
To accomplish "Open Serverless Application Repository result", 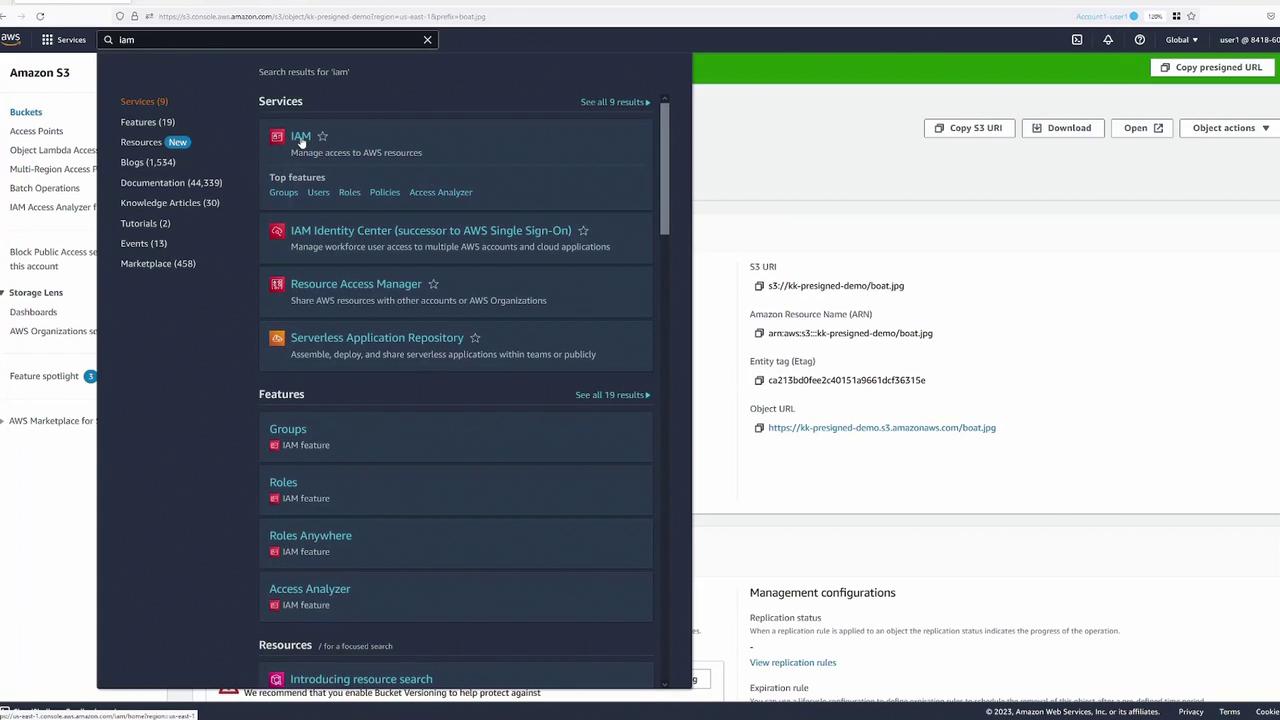I will point(377,338).
